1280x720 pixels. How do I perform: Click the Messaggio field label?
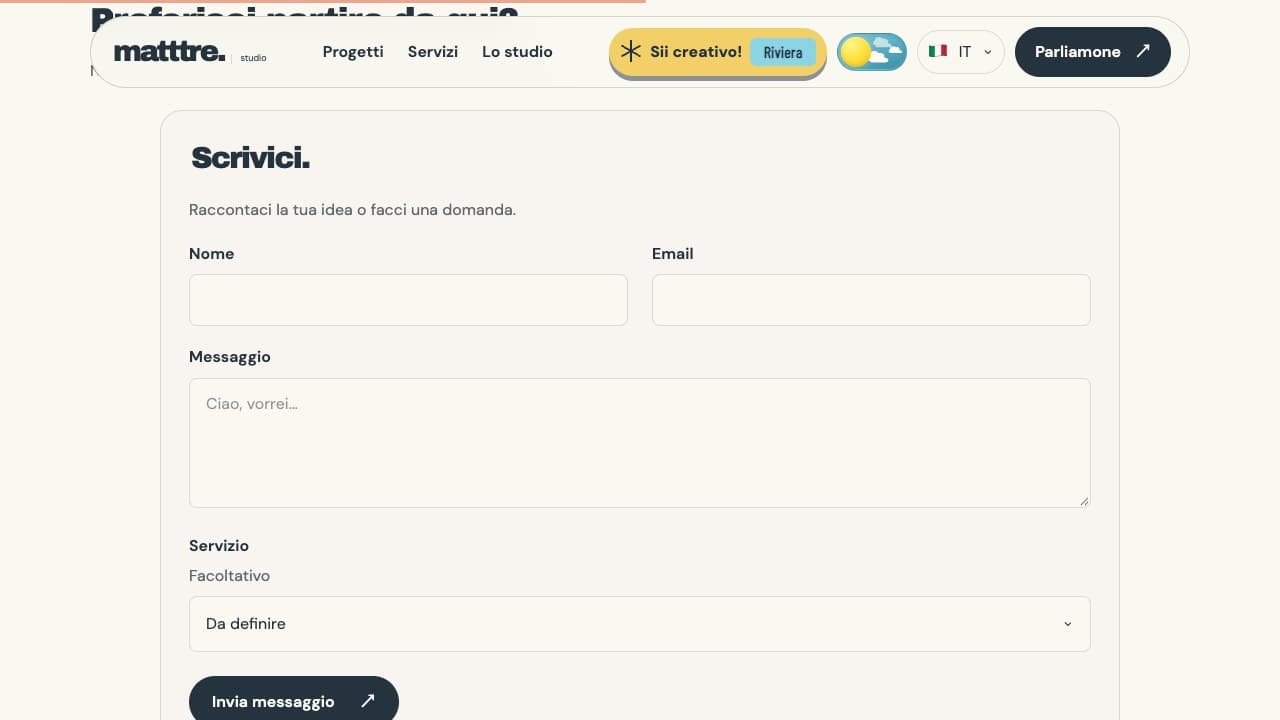click(230, 357)
